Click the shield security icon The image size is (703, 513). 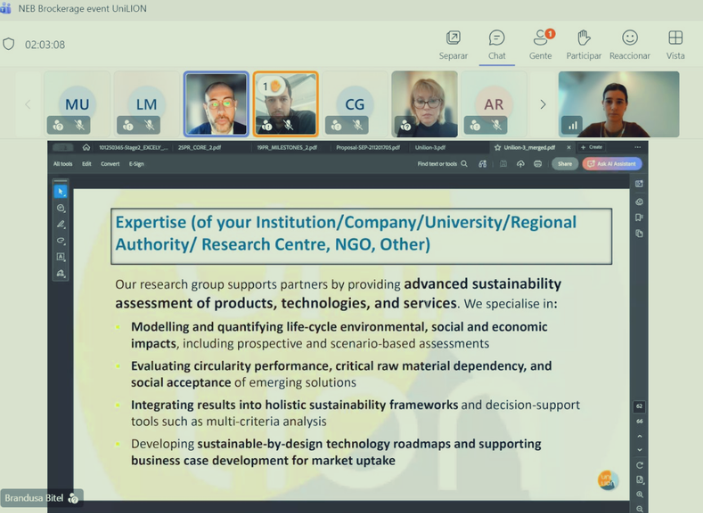[x=9, y=44]
